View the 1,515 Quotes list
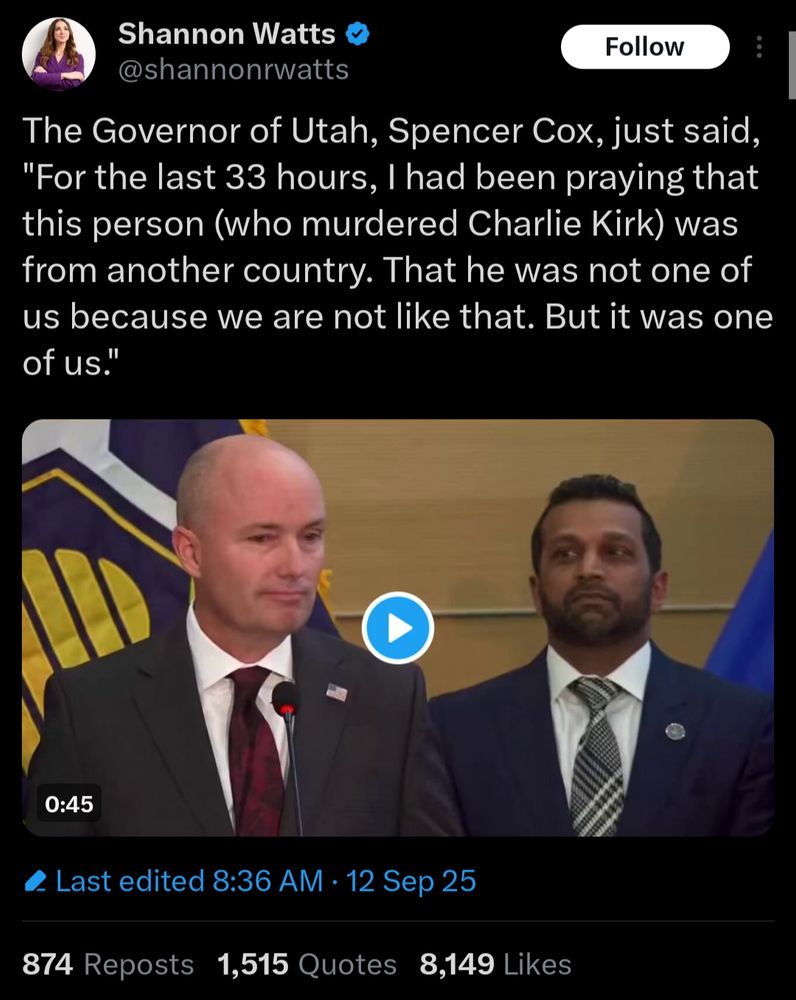The image size is (796, 1000). 307,964
